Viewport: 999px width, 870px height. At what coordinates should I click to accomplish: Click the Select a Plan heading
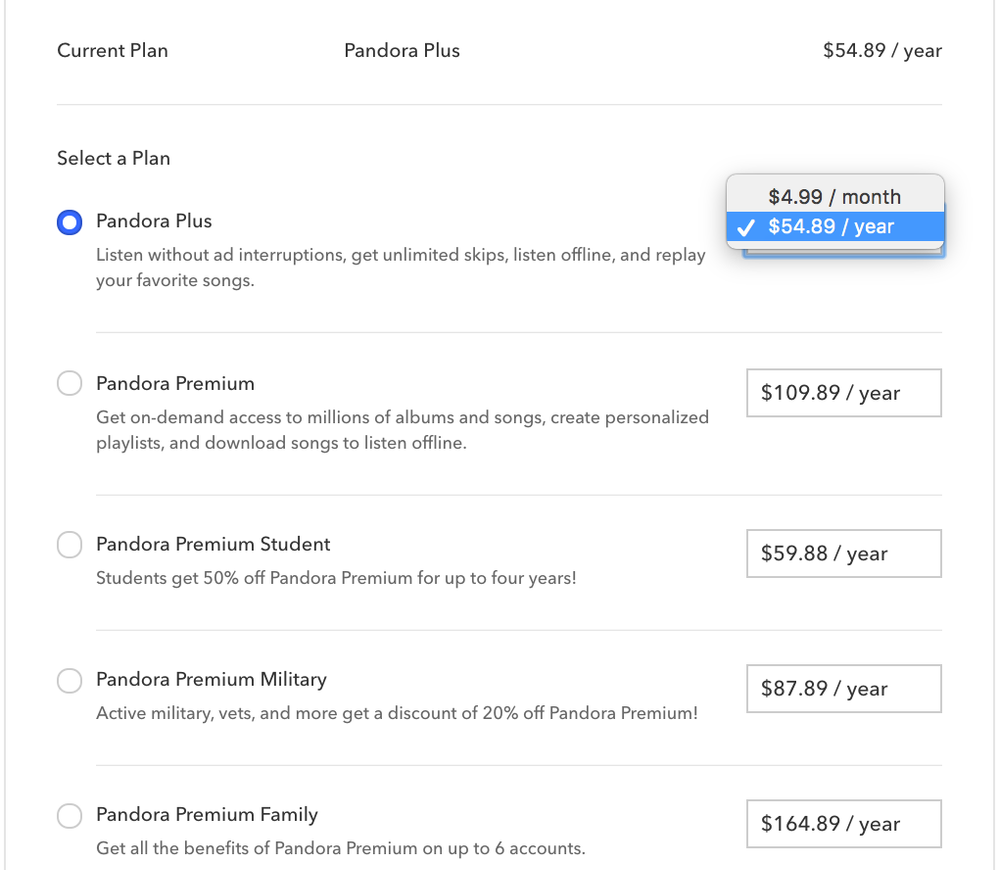113,158
